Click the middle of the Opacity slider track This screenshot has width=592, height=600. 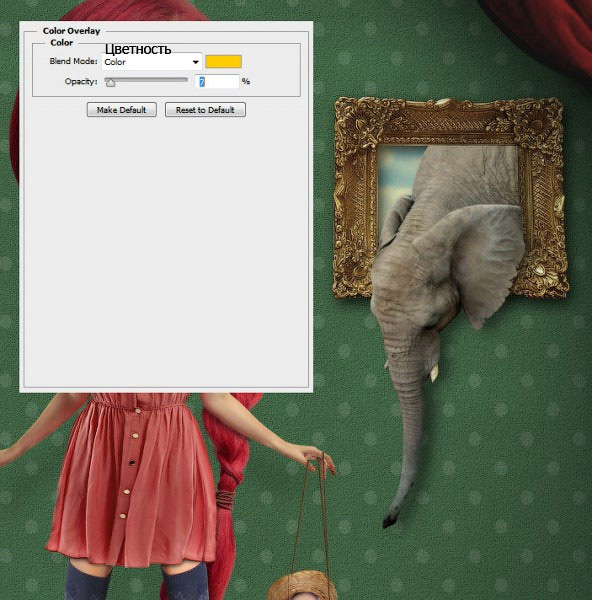click(x=146, y=80)
